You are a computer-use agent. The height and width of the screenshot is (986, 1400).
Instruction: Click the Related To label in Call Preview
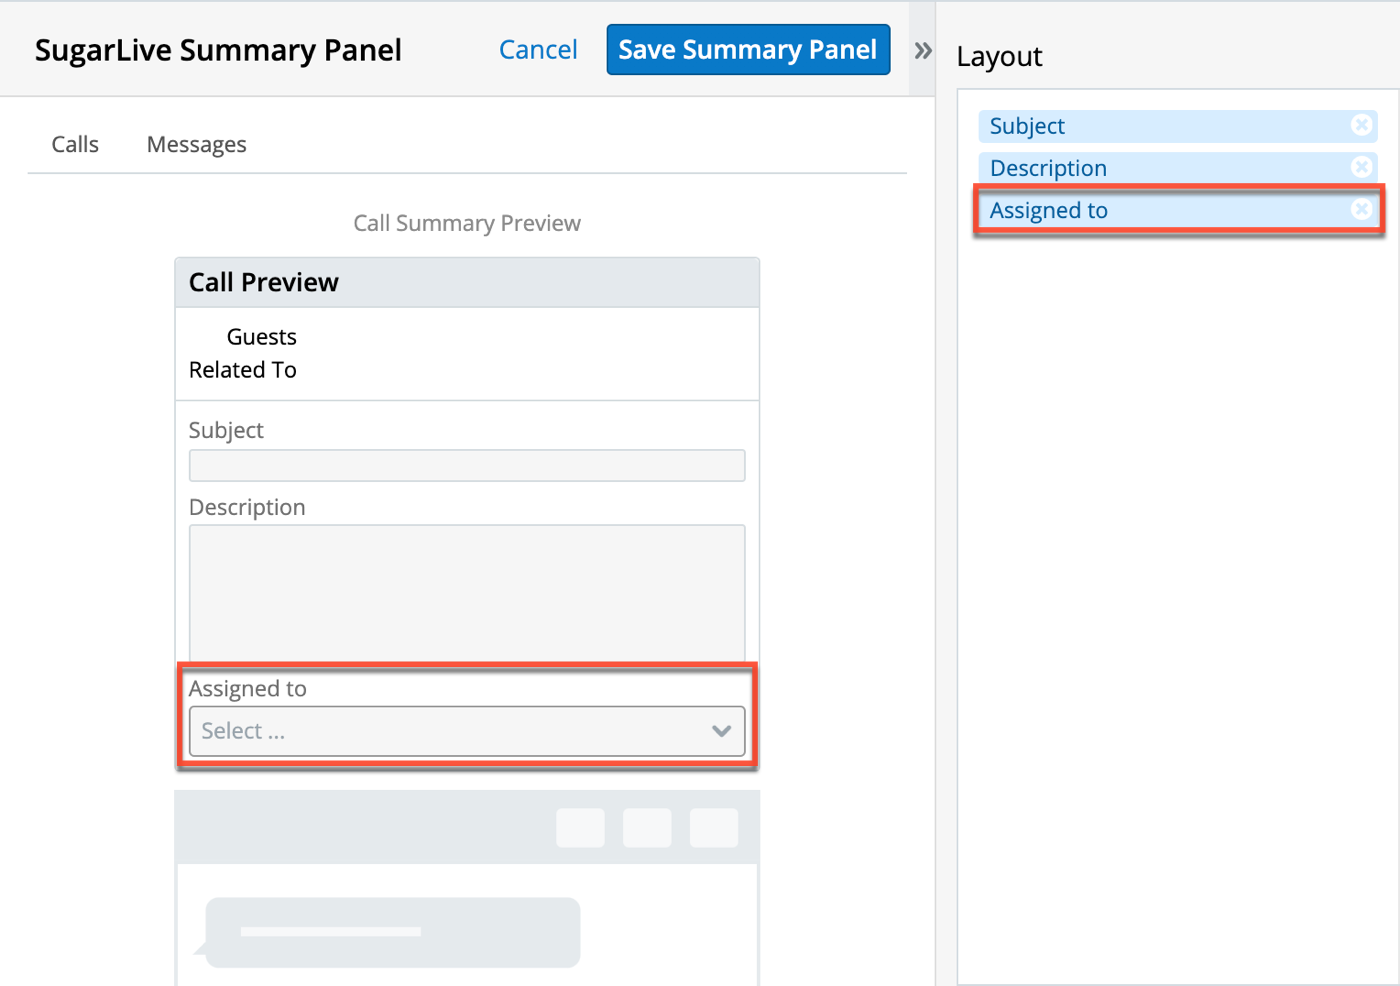243,370
